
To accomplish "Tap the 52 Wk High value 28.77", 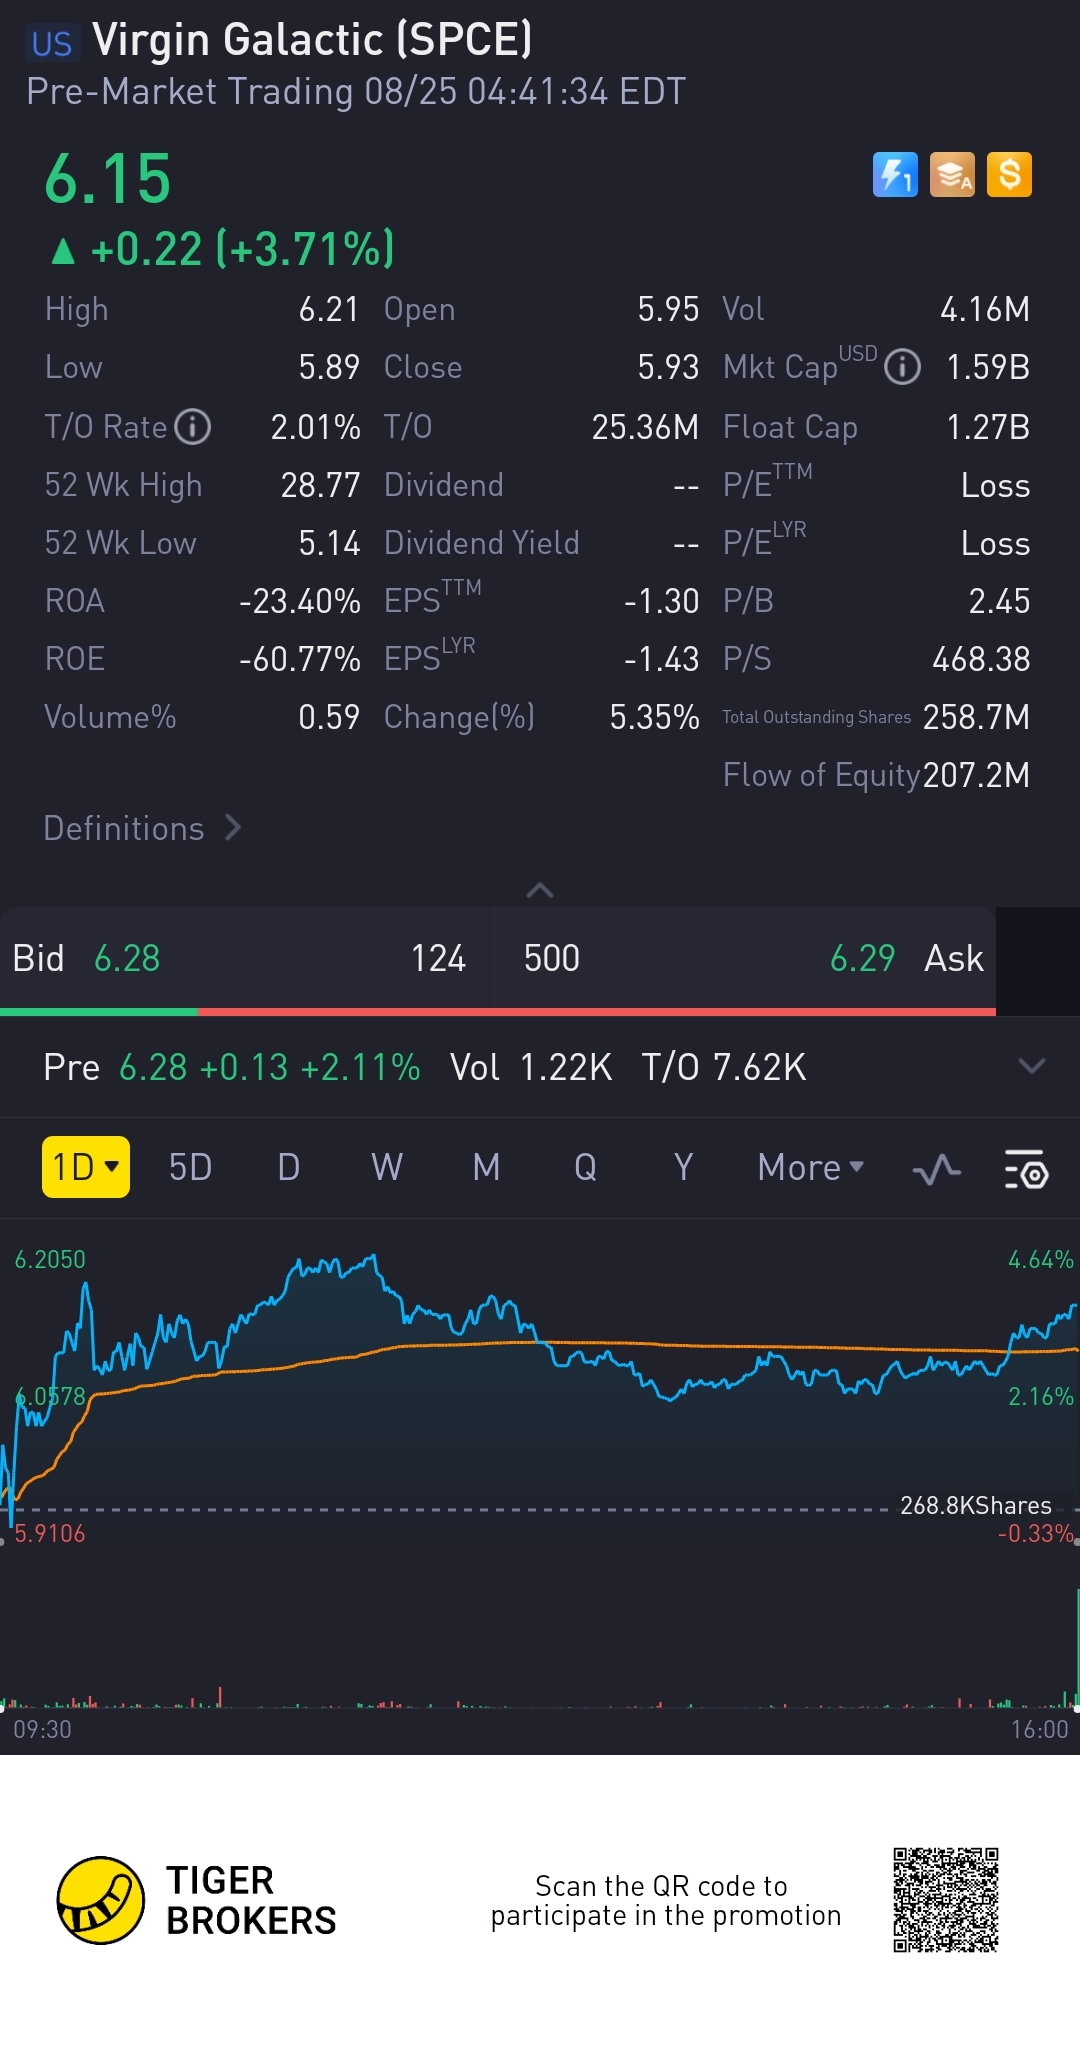I will click(x=320, y=485).
